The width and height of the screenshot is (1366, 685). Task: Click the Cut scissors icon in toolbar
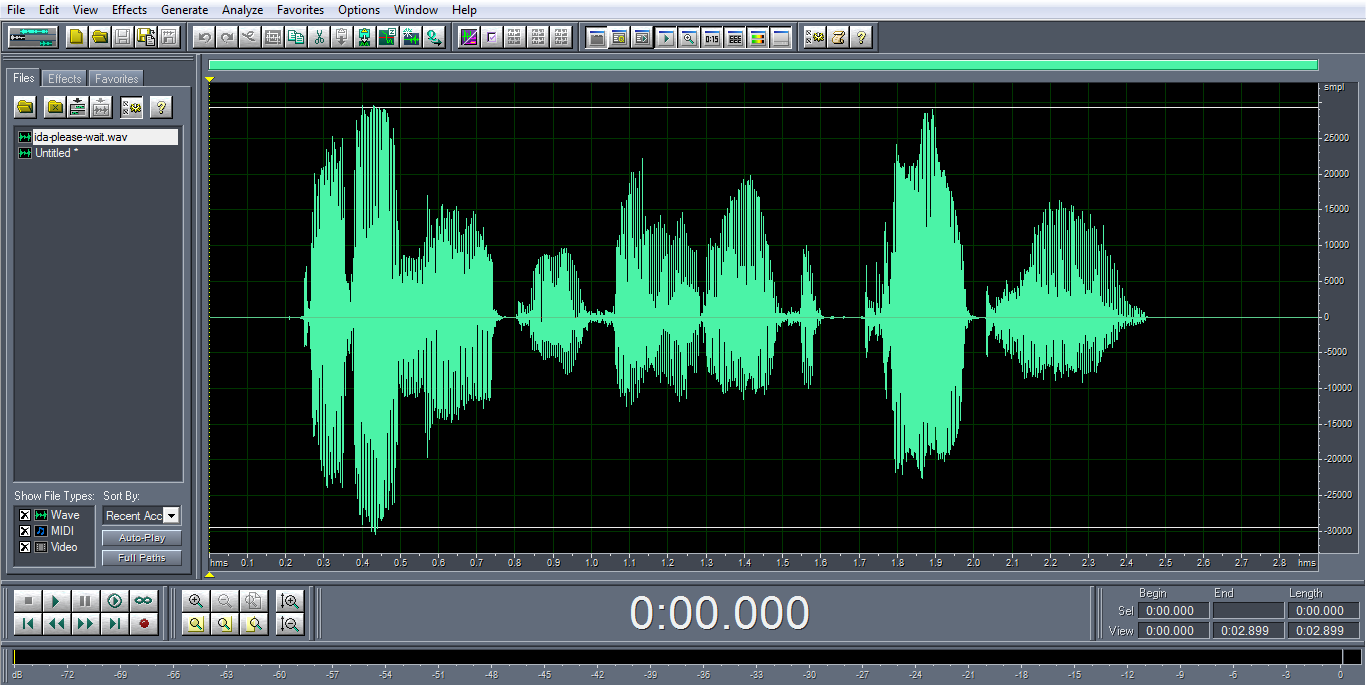tap(319, 37)
